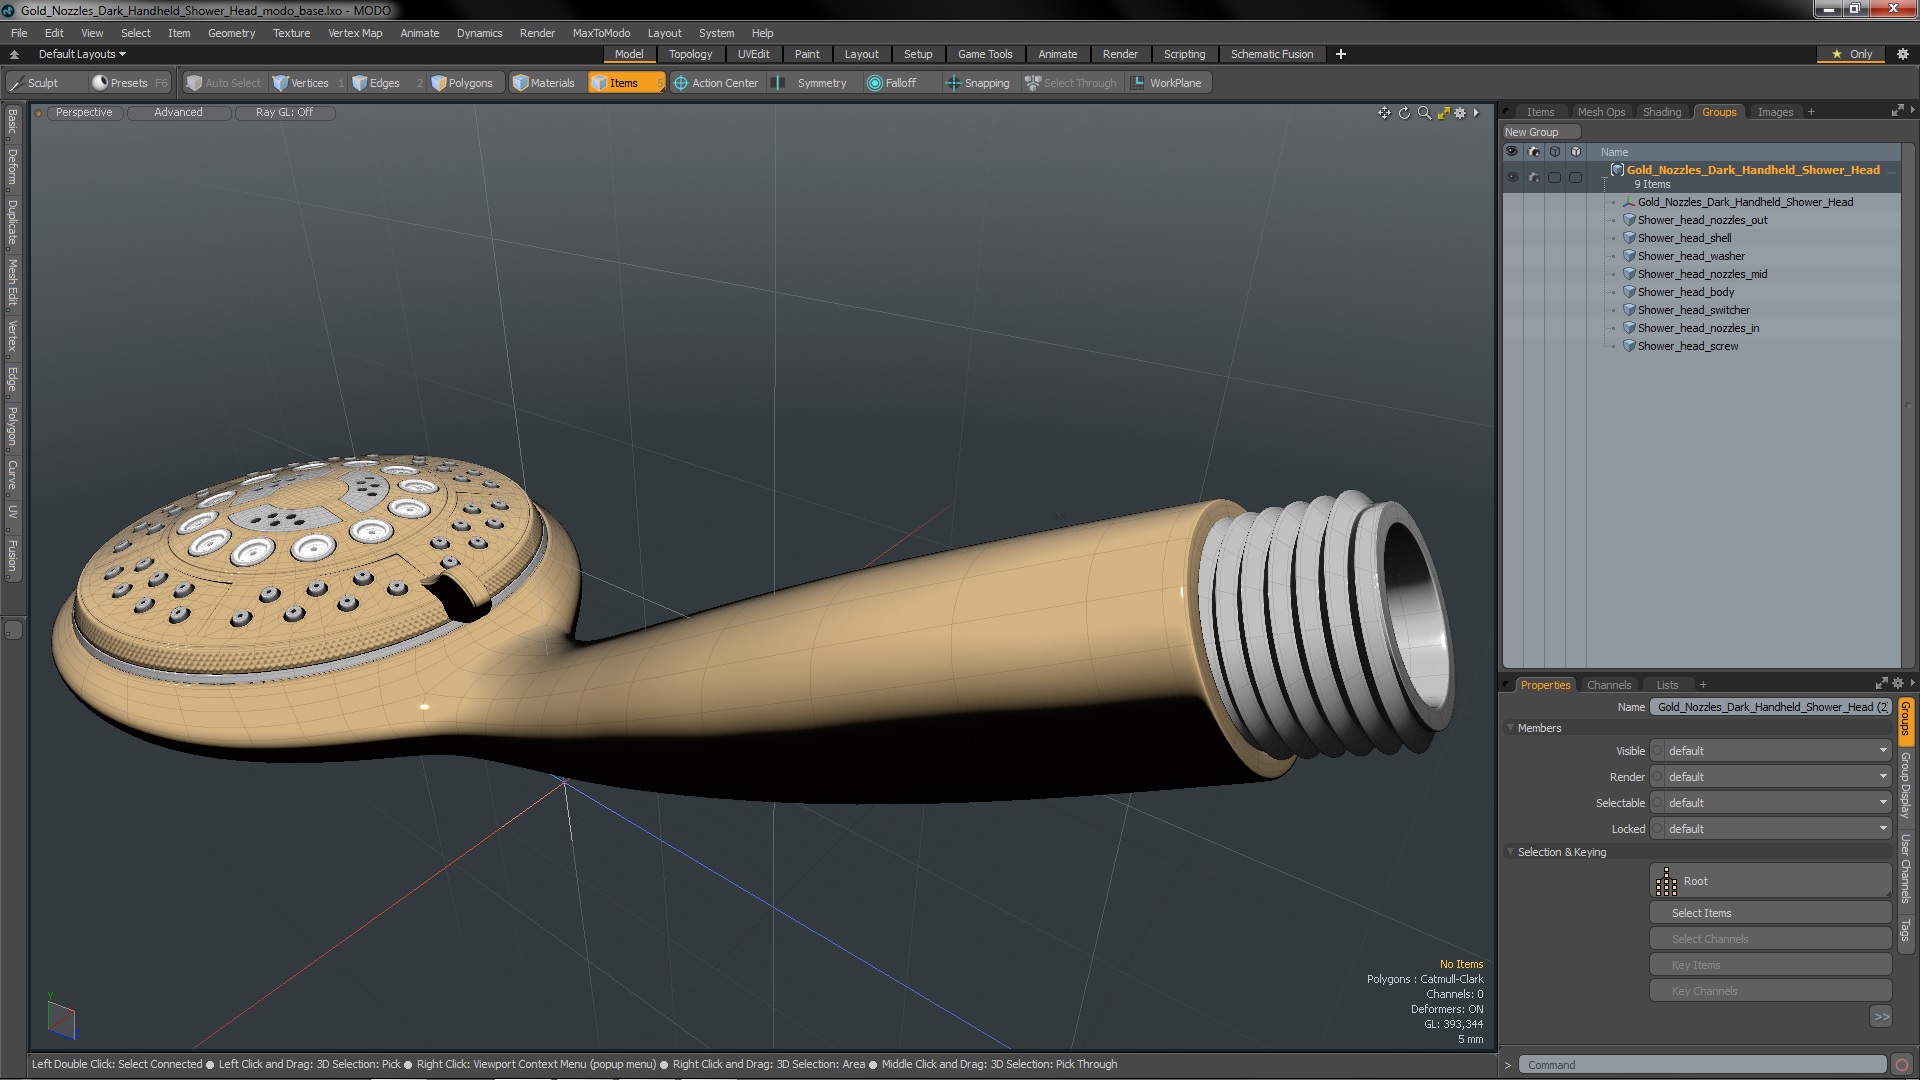Screen dimensions: 1920x1080
Task: Click the Command input field
Action: point(1700,1065)
